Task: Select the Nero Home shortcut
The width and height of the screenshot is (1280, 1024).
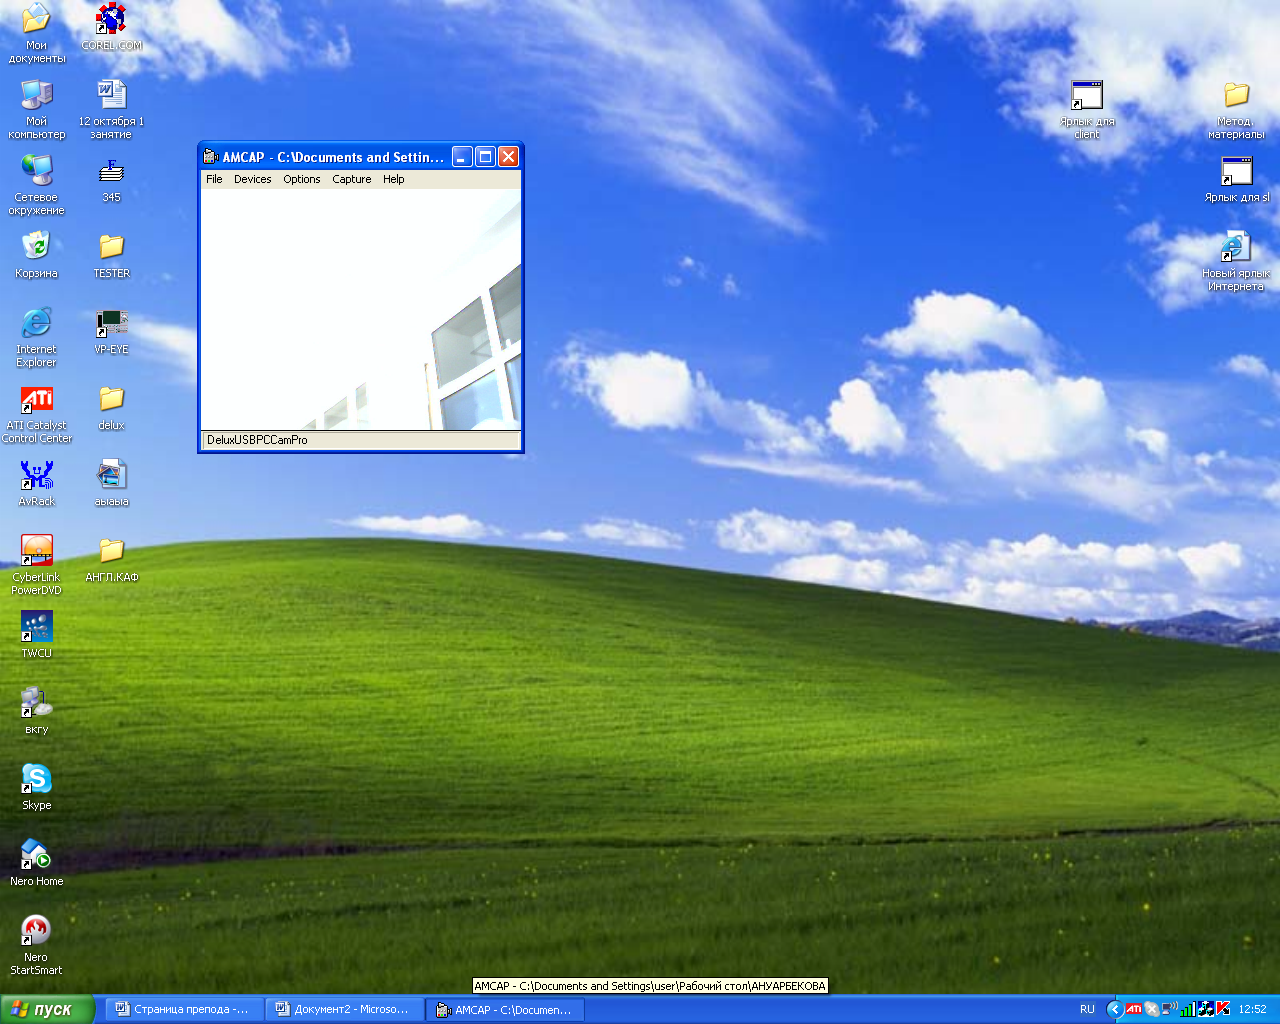Action: pos(37,863)
